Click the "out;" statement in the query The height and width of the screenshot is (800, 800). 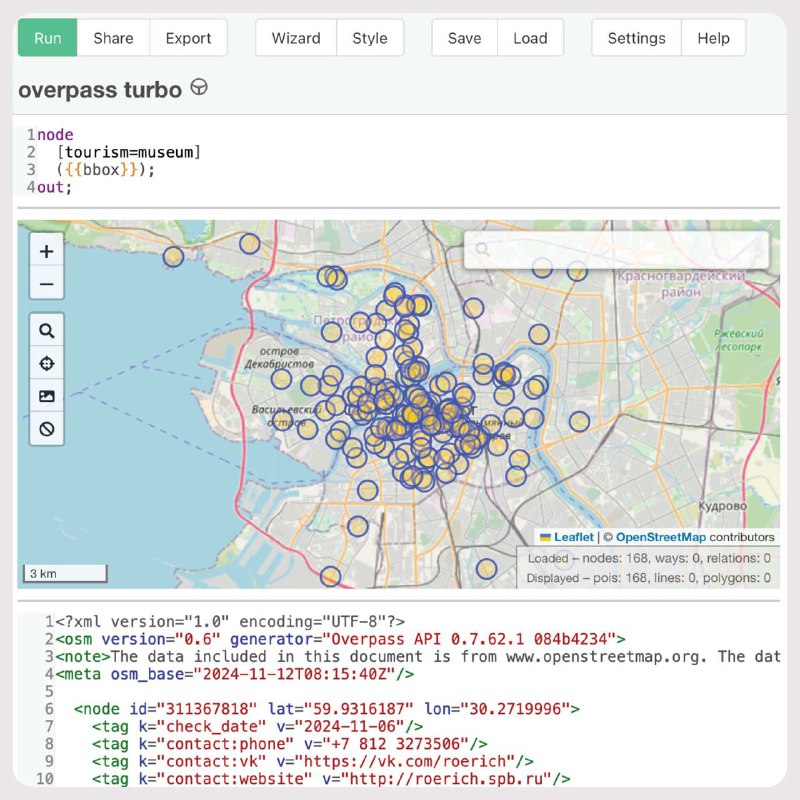(55, 187)
